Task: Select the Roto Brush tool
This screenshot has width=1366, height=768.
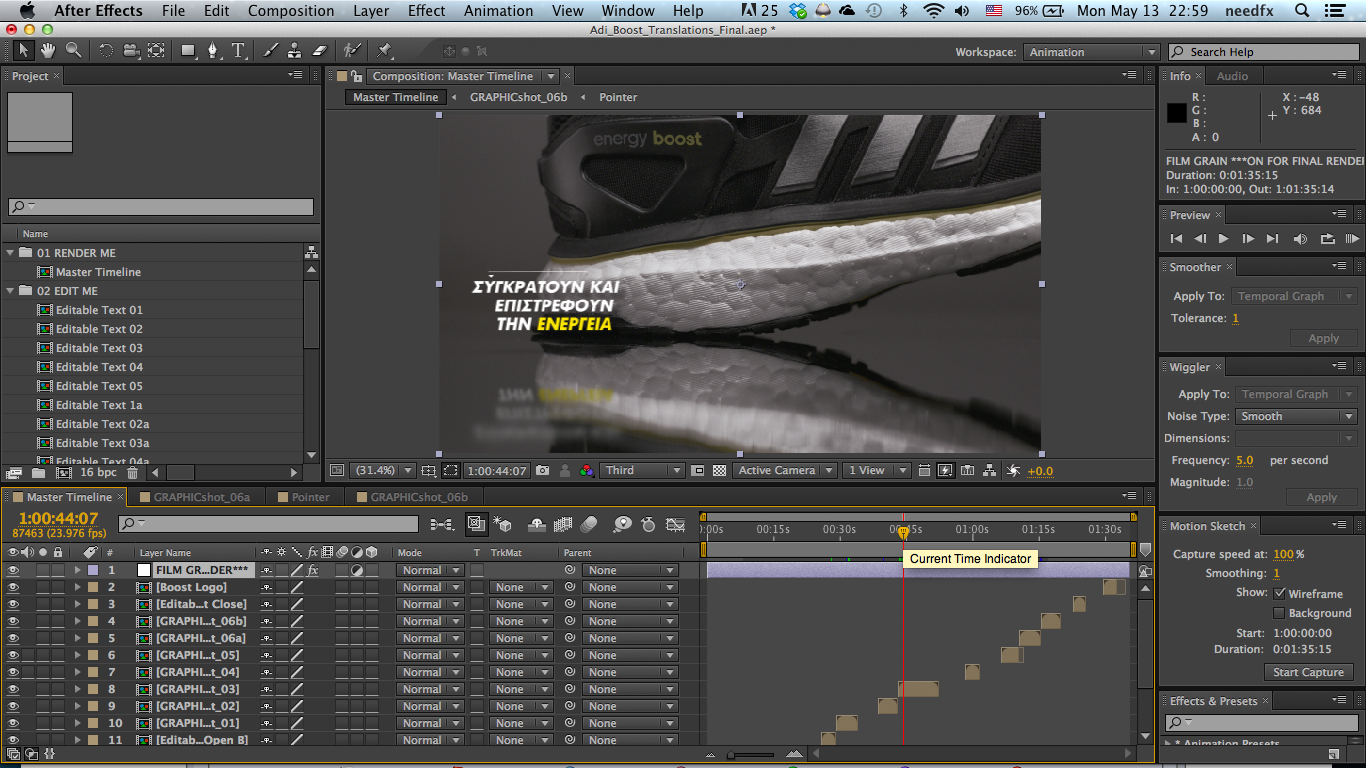Action: point(351,50)
